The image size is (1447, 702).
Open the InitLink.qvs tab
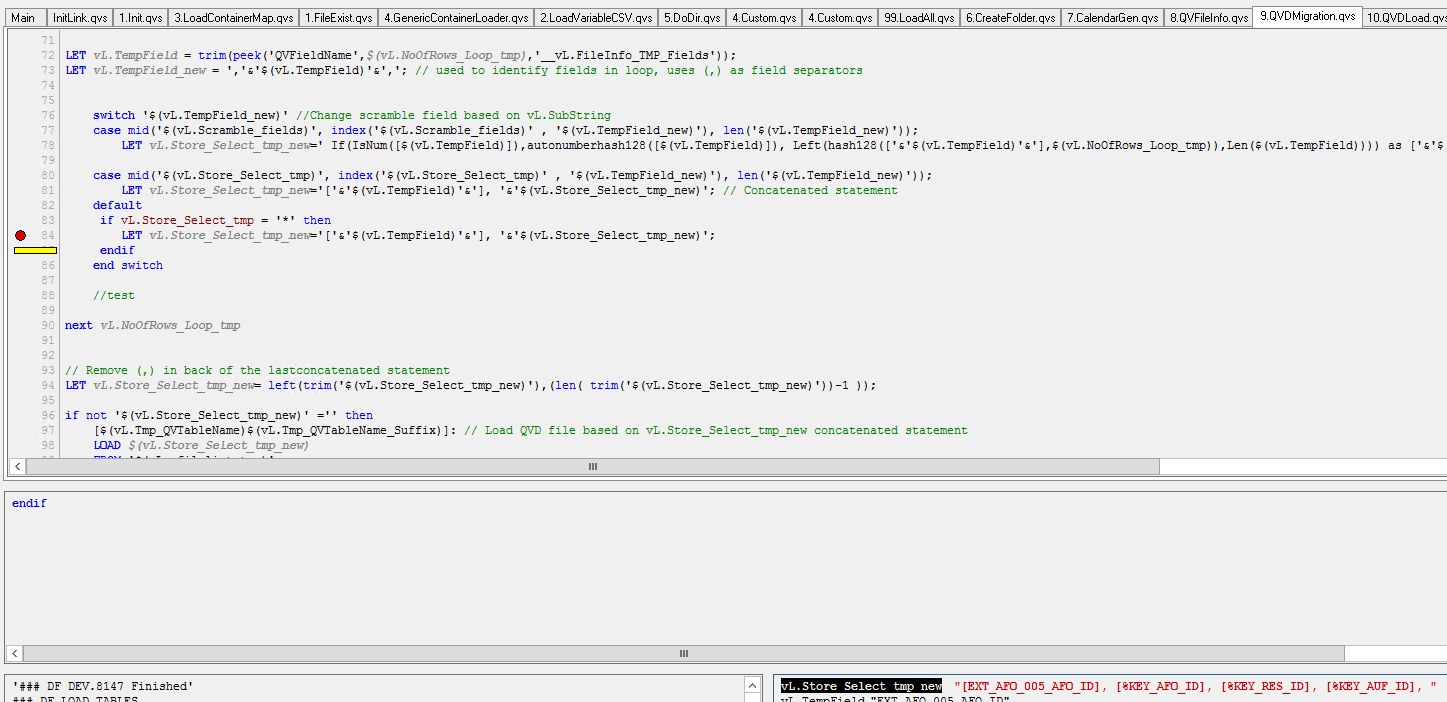[x=80, y=18]
